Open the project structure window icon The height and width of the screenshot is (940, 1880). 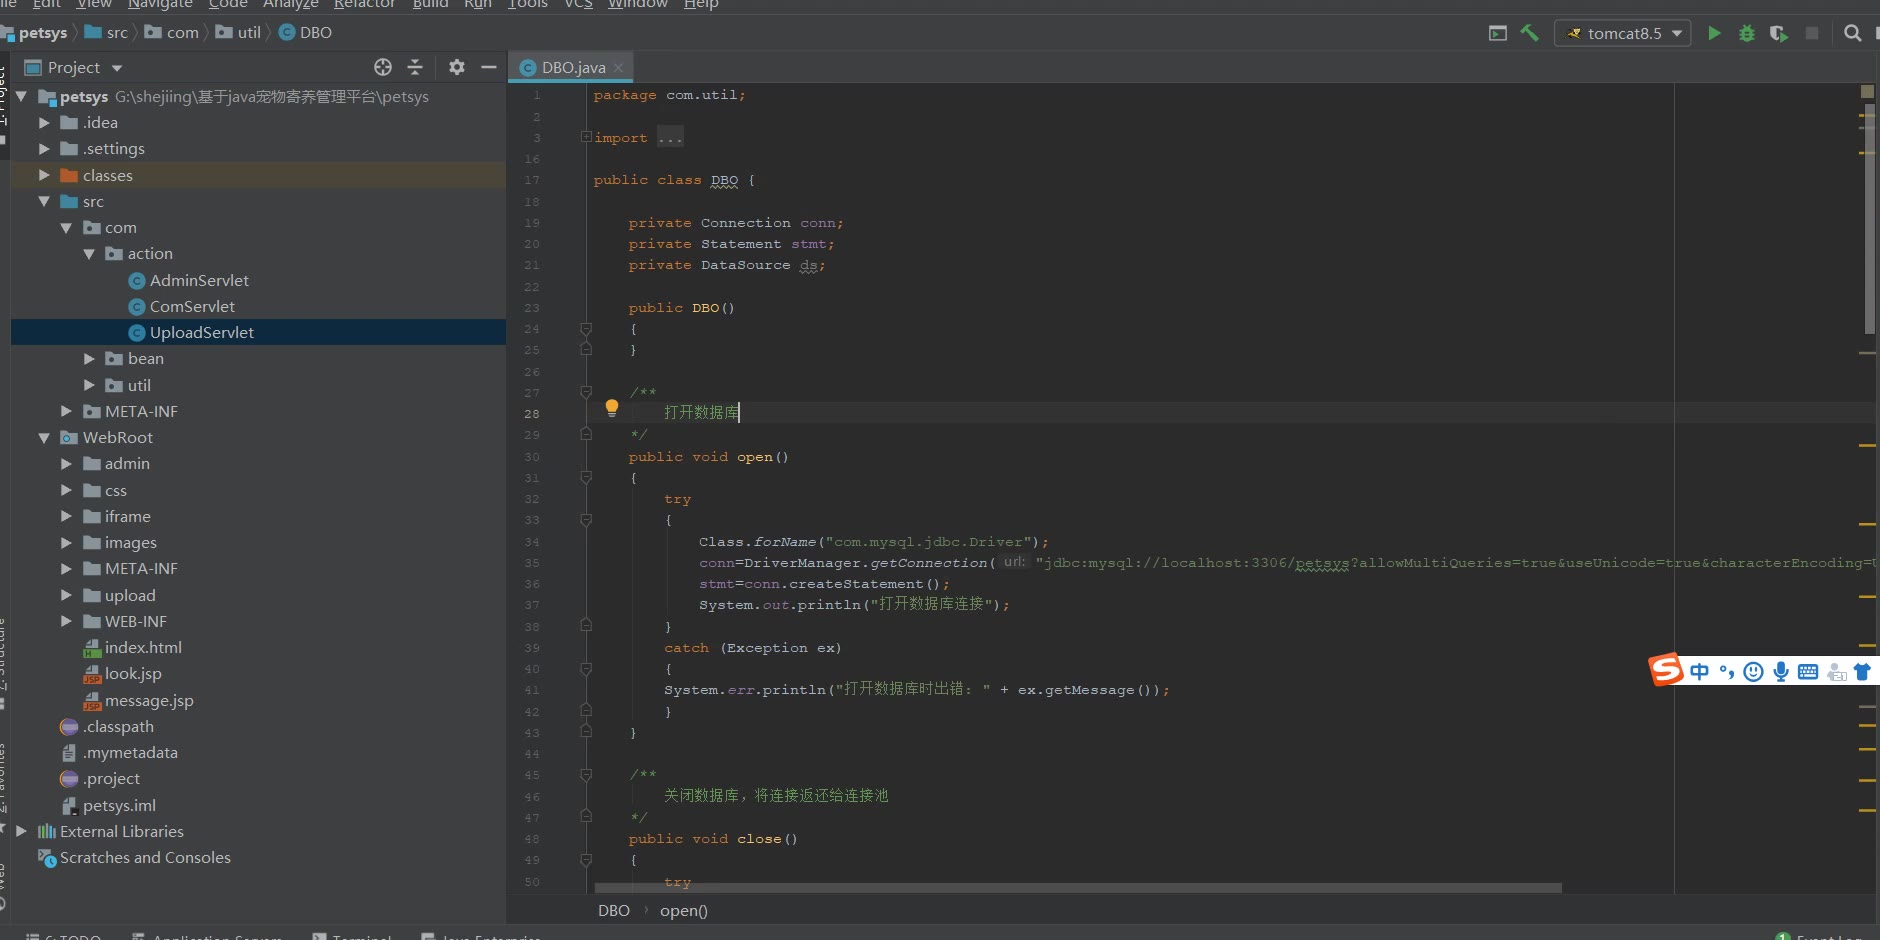(1497, 33)
